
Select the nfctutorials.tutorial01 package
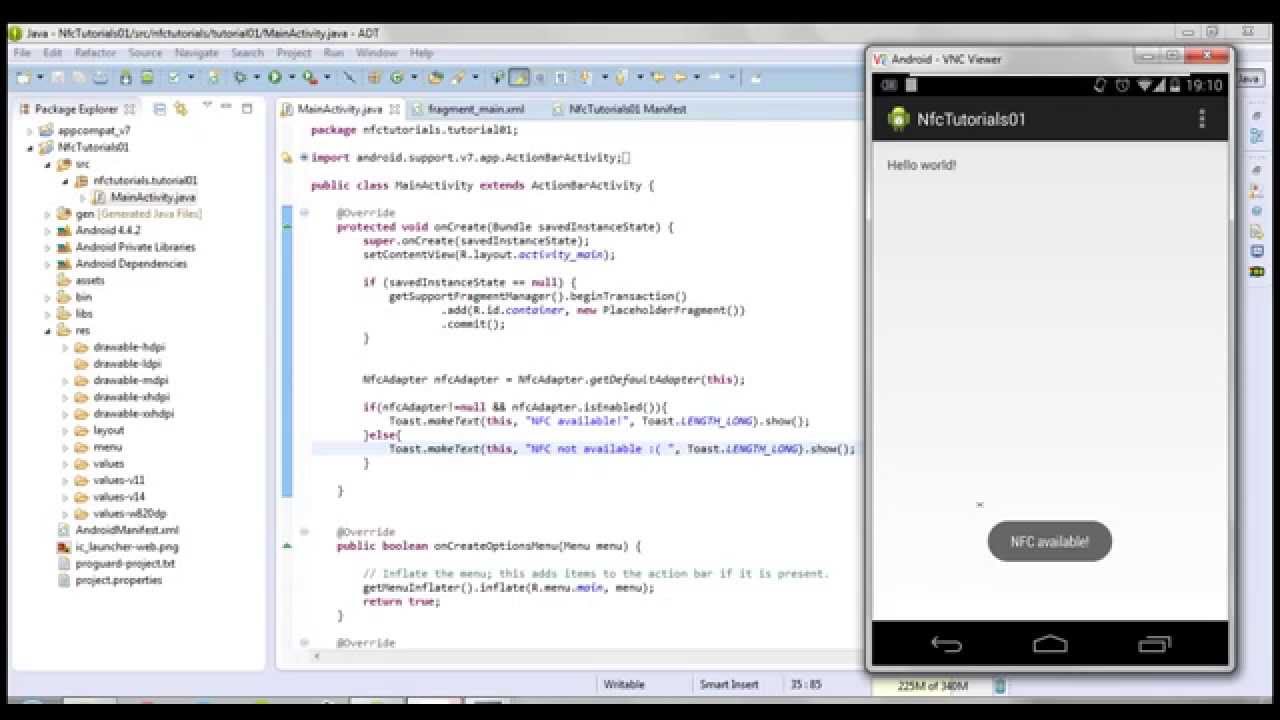click(145, 181)
